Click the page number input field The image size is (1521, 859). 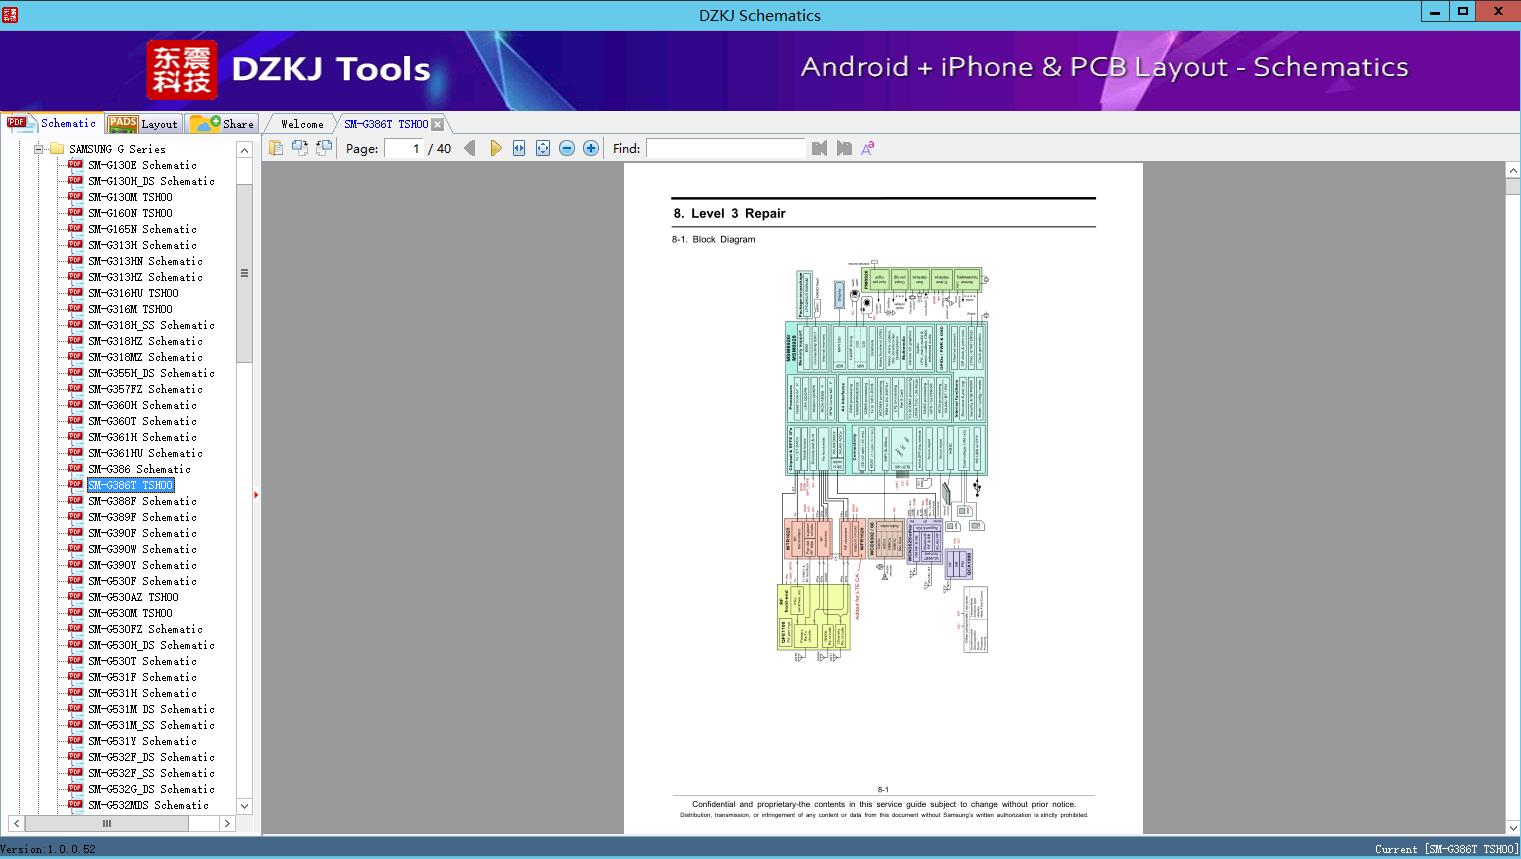tap(403, 148)
